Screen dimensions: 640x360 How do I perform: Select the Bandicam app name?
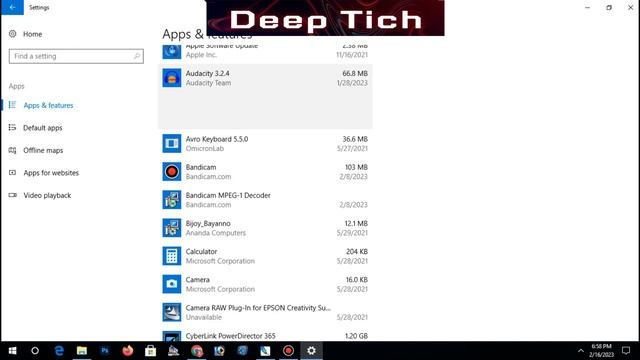coord(201,167)
